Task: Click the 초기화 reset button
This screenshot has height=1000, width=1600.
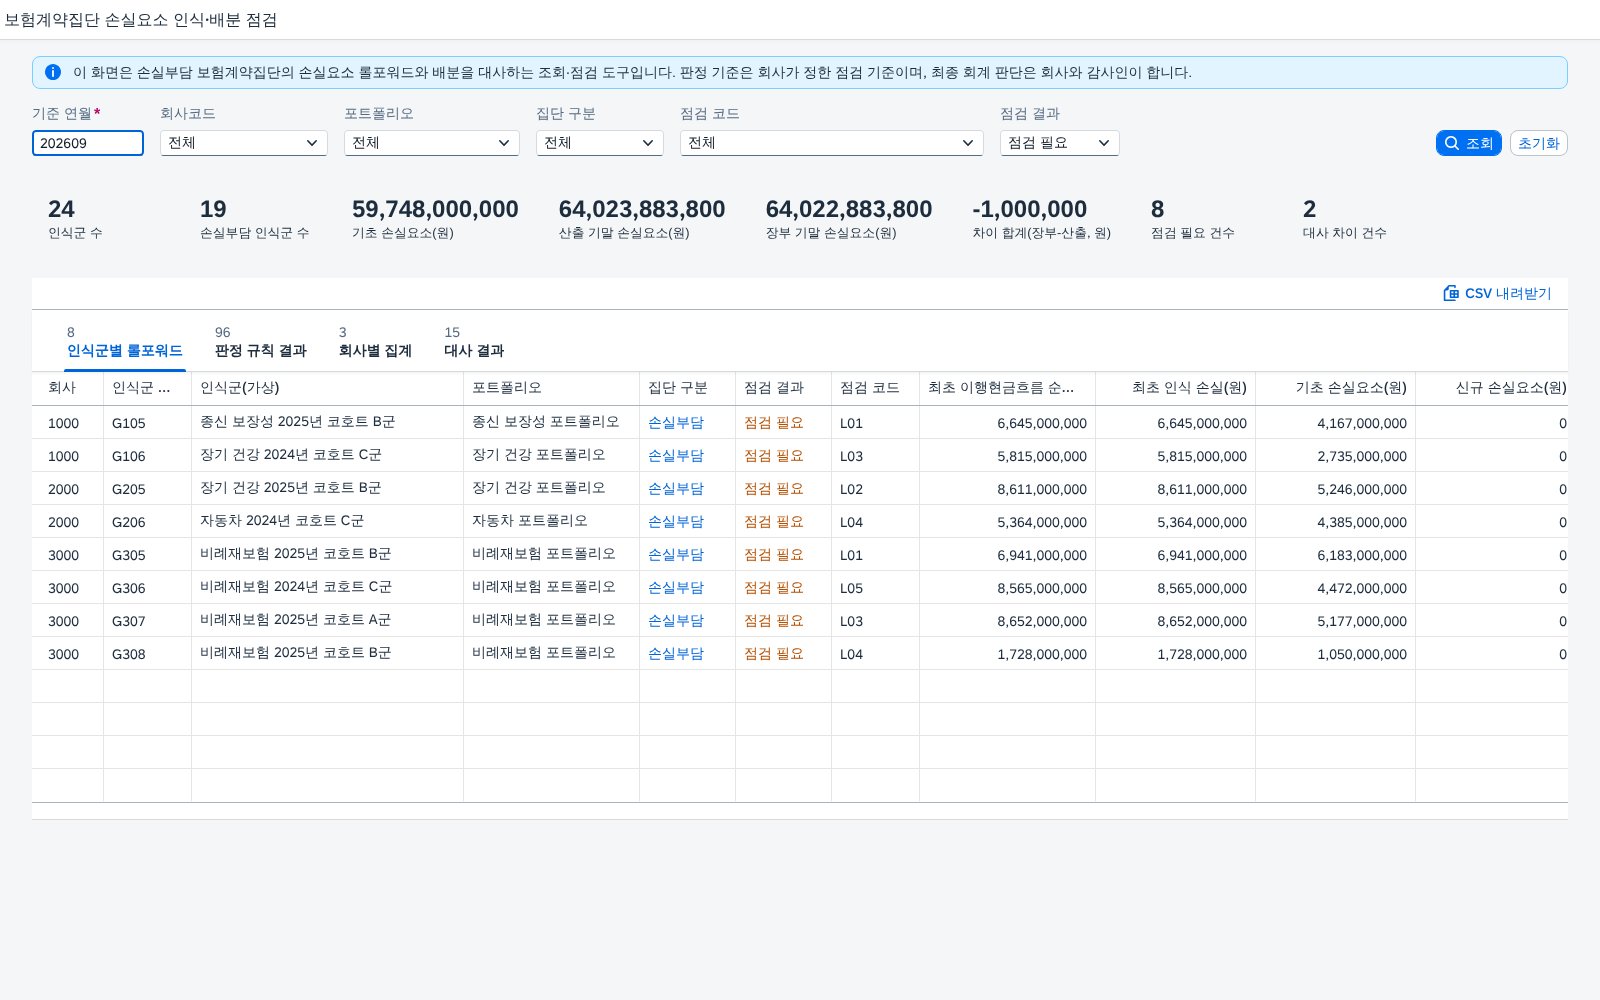Action: click(1538, 143)
